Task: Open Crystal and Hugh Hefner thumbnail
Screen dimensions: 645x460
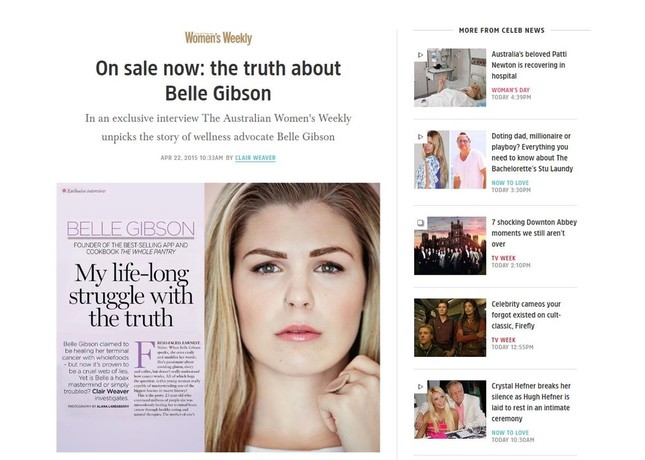Action: pyautogui.click(x=450, y=409)
